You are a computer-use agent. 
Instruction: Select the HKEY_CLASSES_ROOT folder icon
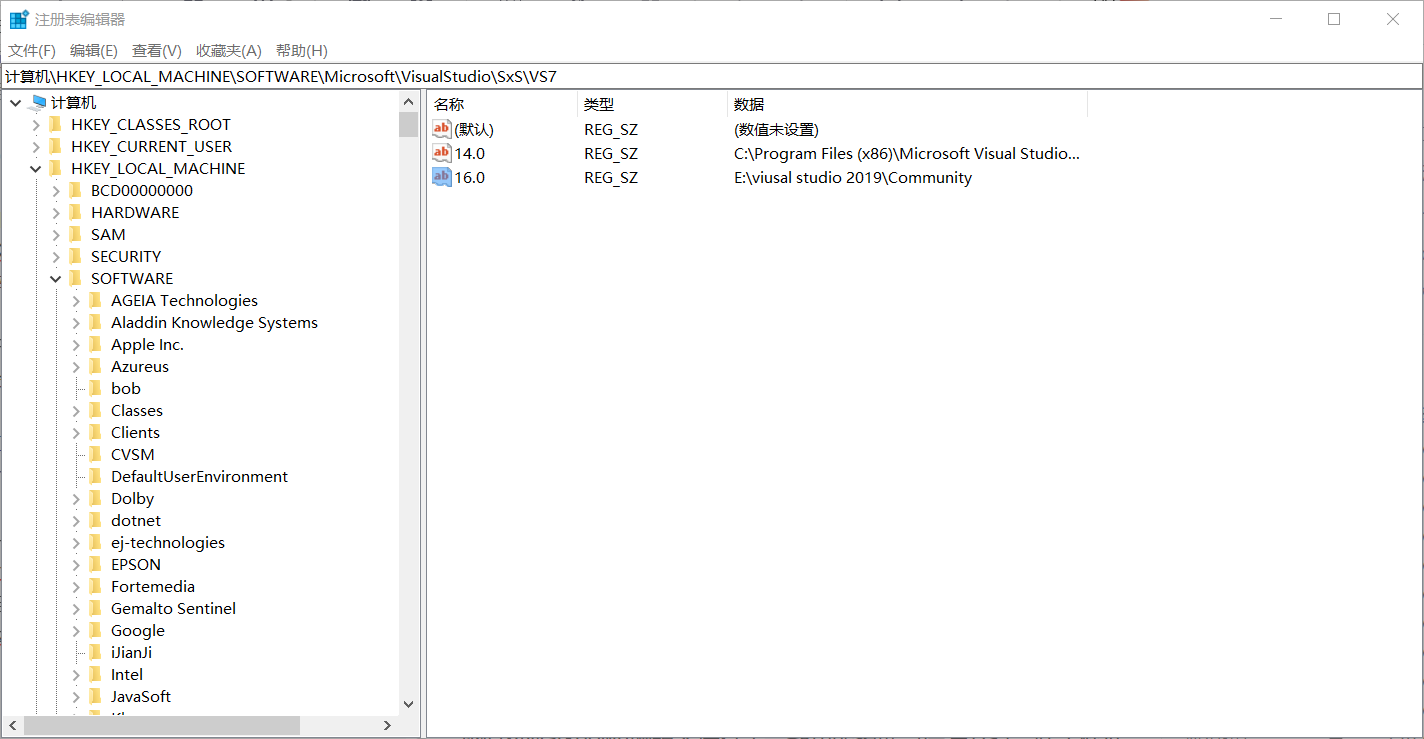click(x=55, y=124)
